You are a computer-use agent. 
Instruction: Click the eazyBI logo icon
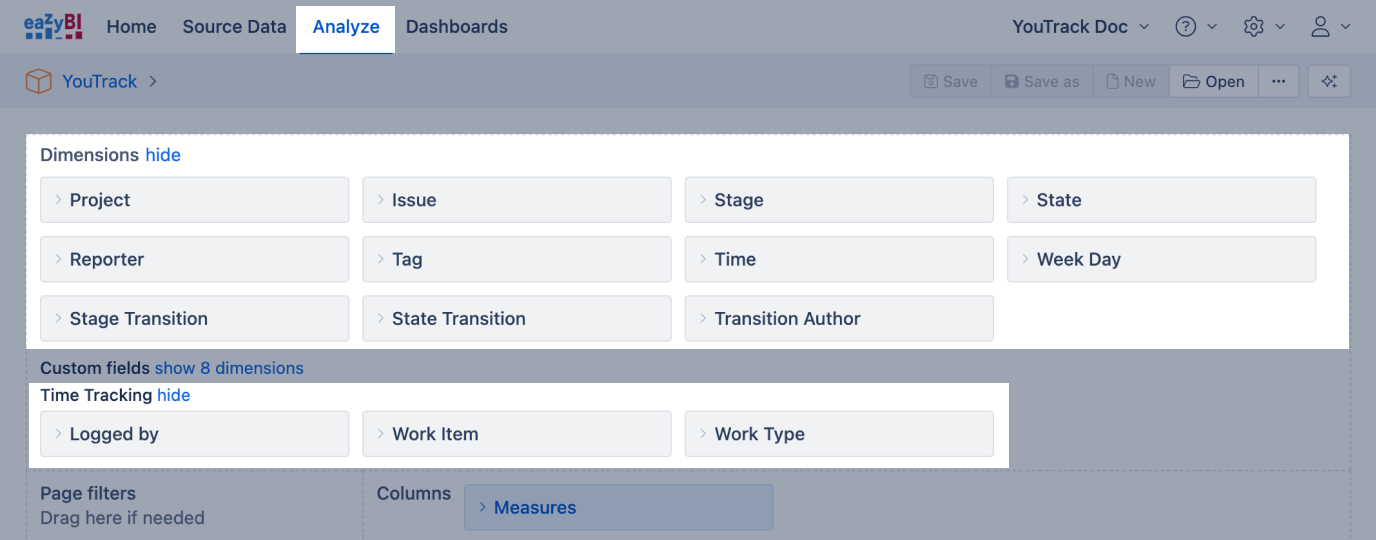click(53, 27)
